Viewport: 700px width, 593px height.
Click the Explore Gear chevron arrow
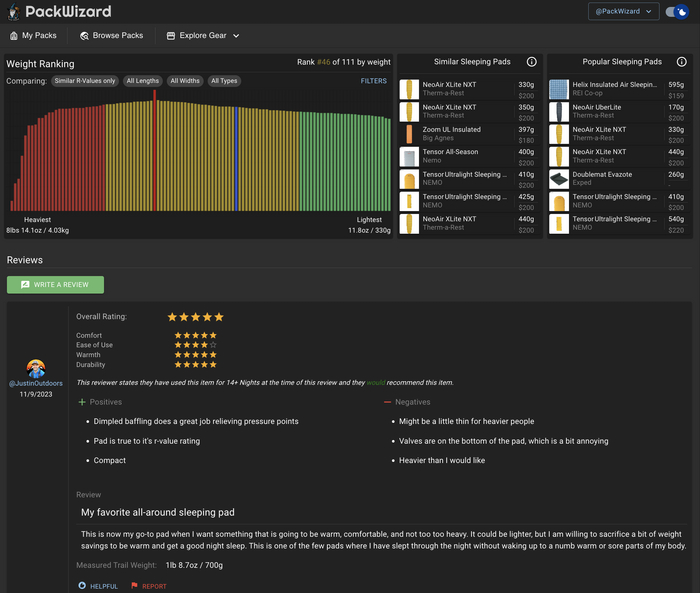point(236,36)
